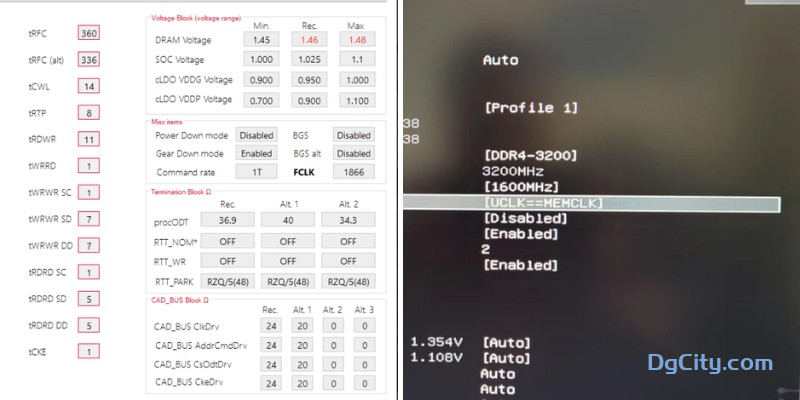Select the FCLK 1866 value
The image size is (800, 400).
tap(354, 172)
